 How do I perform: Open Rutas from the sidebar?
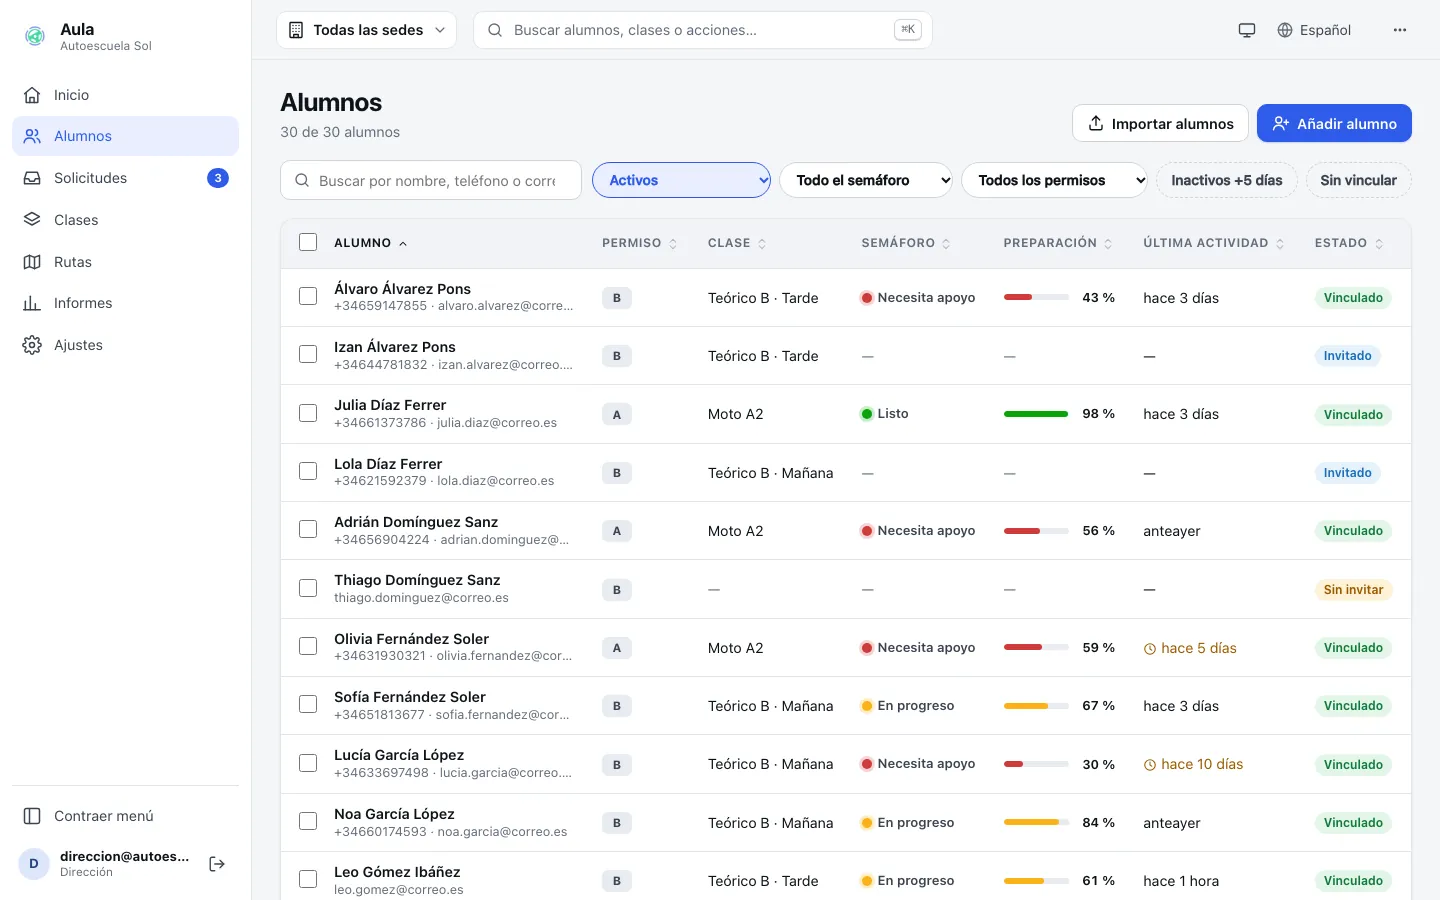(125, 262)
